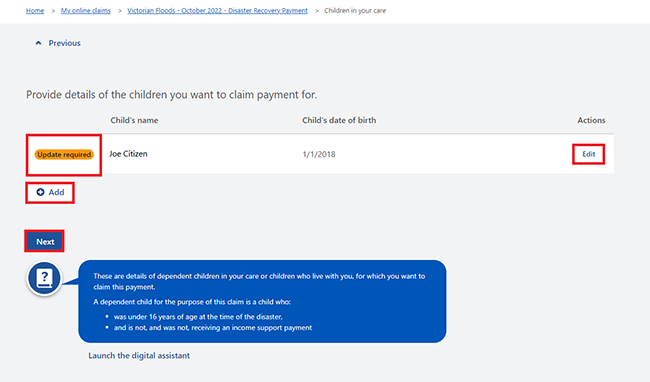Click the 1/1/2018 date of birth cell
Viewport: 650px width, 382px height.
319,155
